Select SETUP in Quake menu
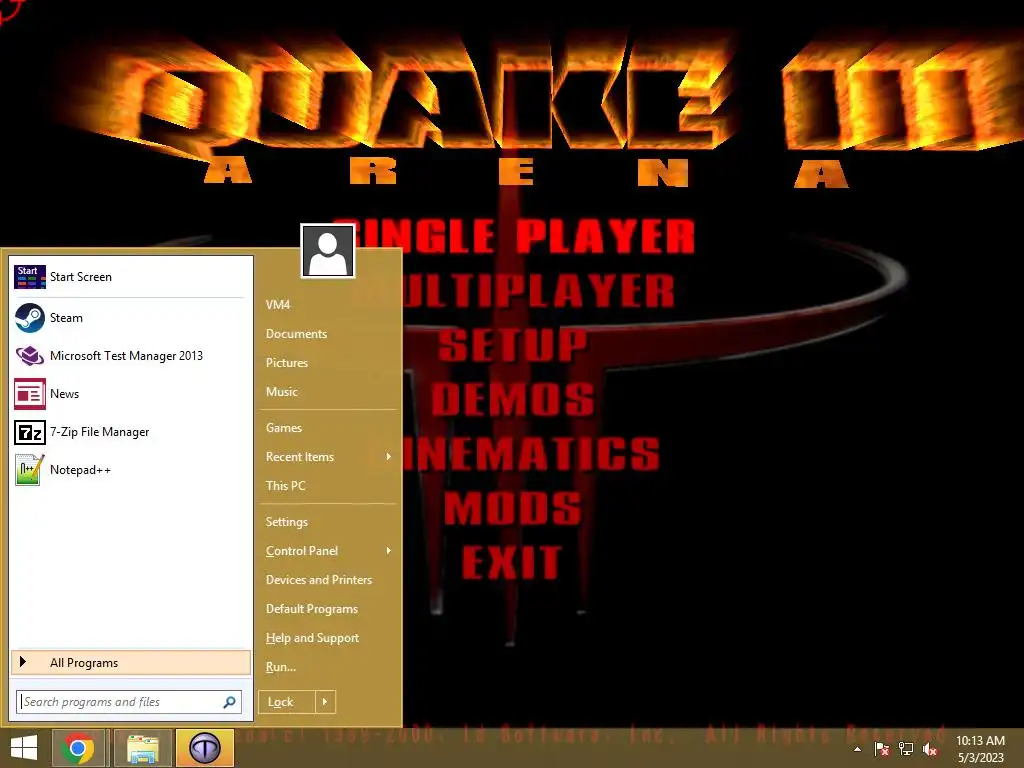This screenshot has width=1024, height=768. (513, 344)
